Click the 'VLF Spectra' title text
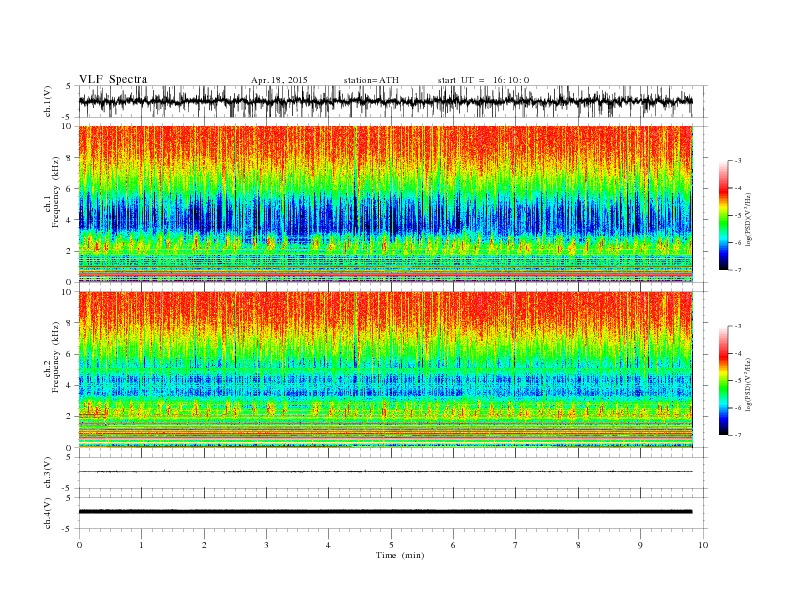792x612 pixels. coord(113,79)
